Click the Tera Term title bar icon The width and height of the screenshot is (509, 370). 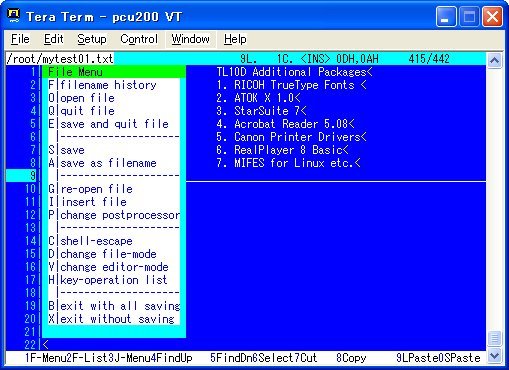pyautogui.click(x=14, y=16)
